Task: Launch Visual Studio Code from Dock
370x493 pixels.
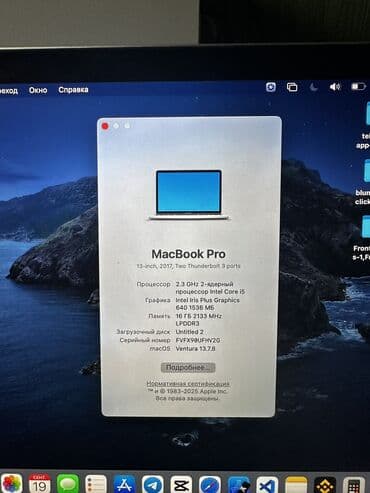Action: (267, 484)
